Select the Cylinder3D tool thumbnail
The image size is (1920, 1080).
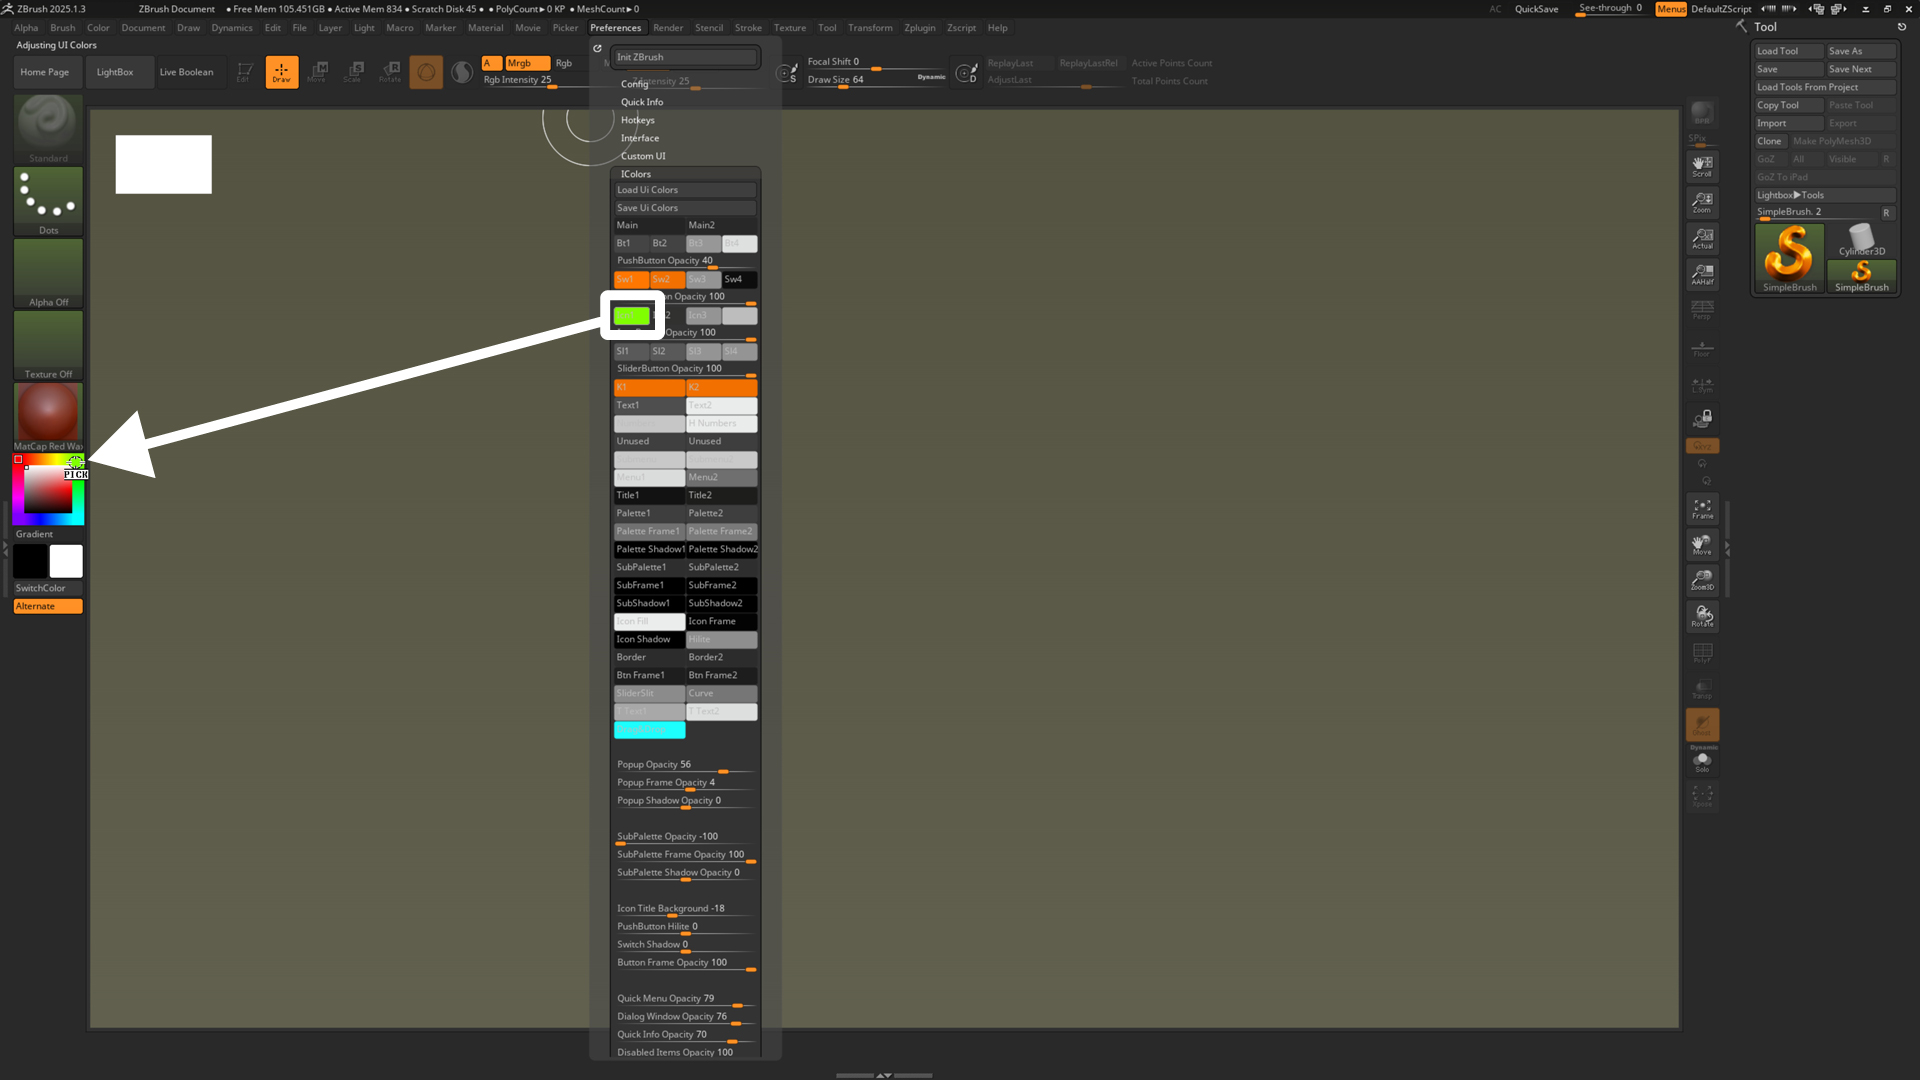(1861, 240)
